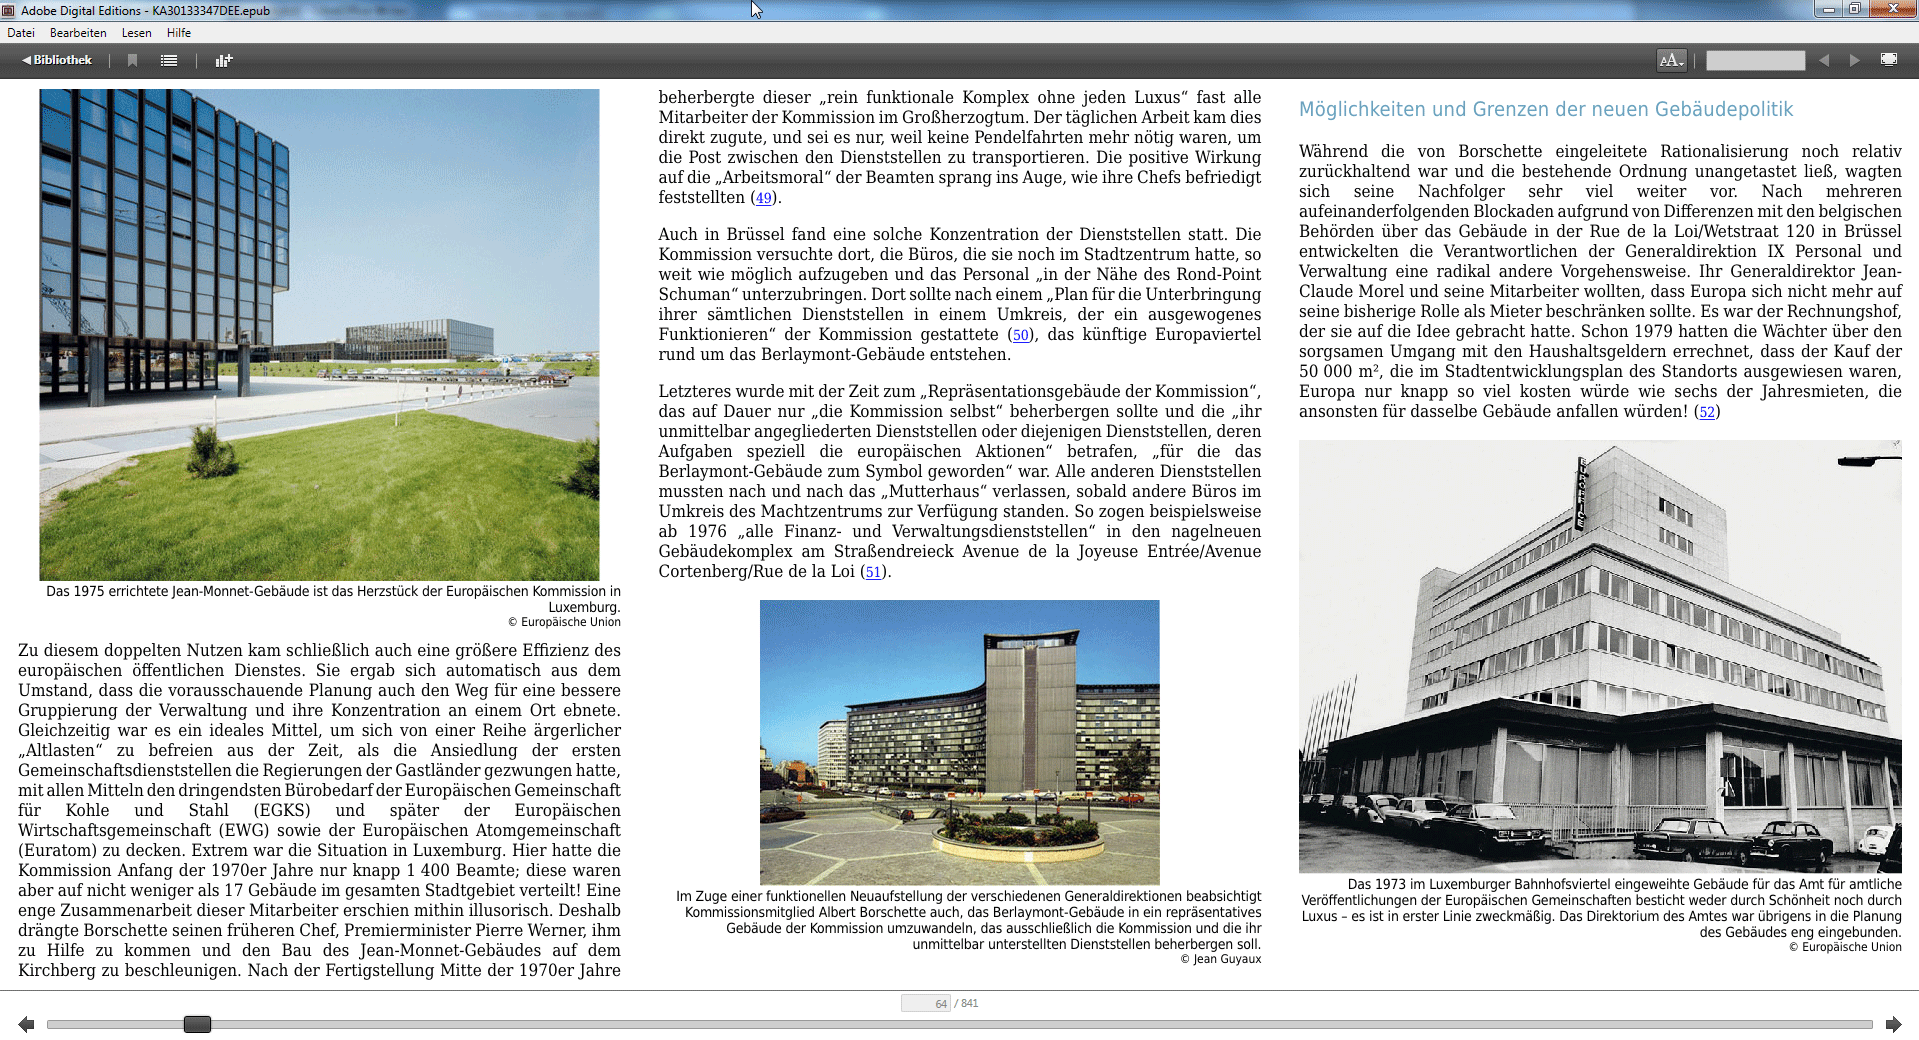
Task: Open the Hilfe menu
Action: (179, 33)
